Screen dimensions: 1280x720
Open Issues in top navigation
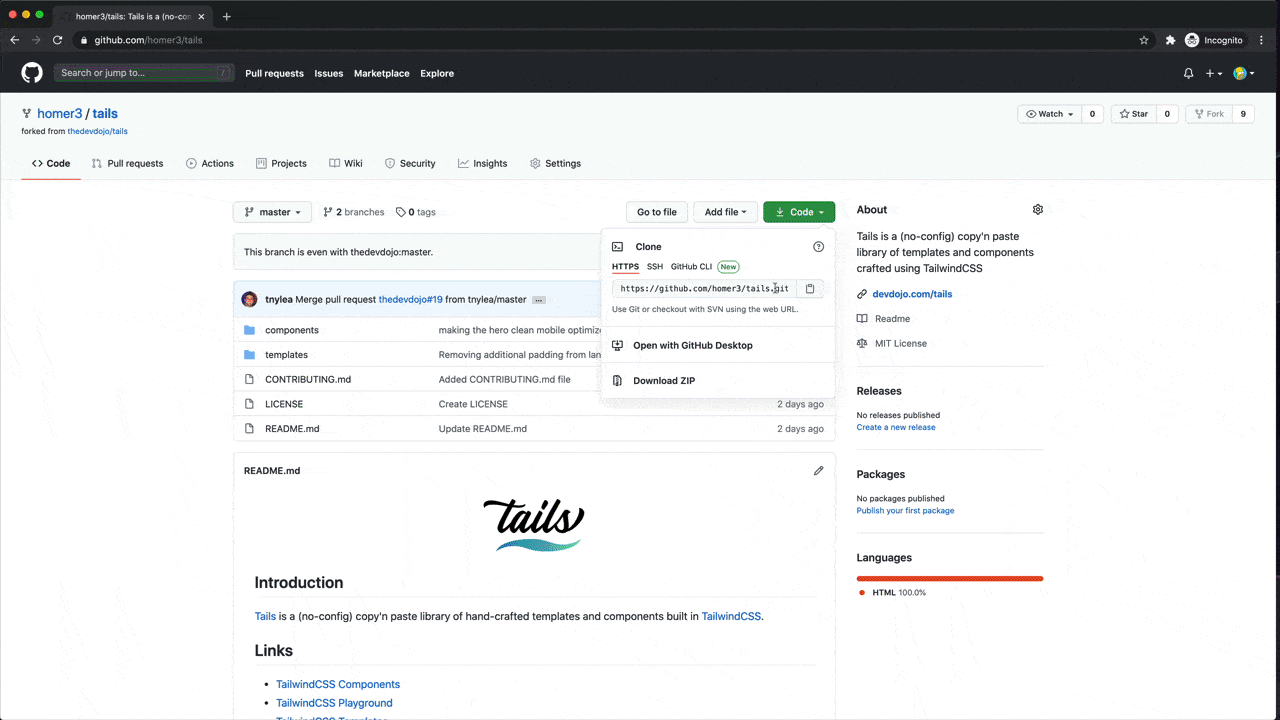(x=329, y=73)
